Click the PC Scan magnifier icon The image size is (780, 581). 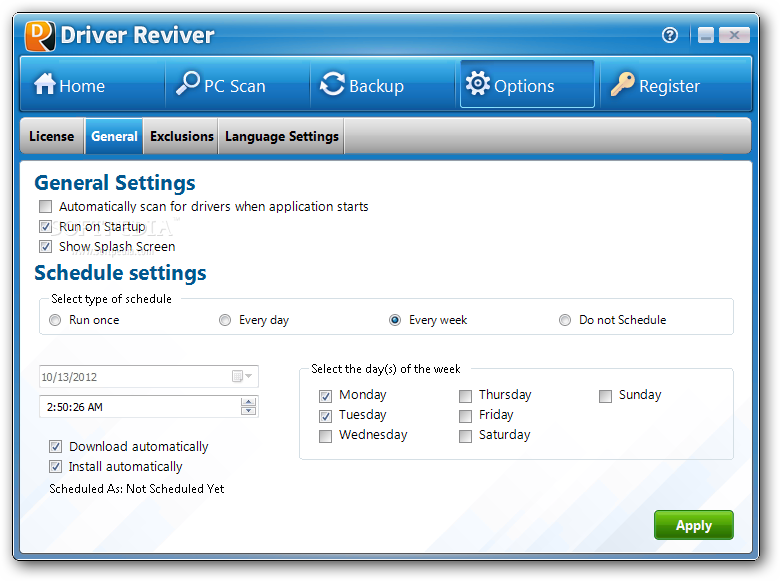coord(188,83)
